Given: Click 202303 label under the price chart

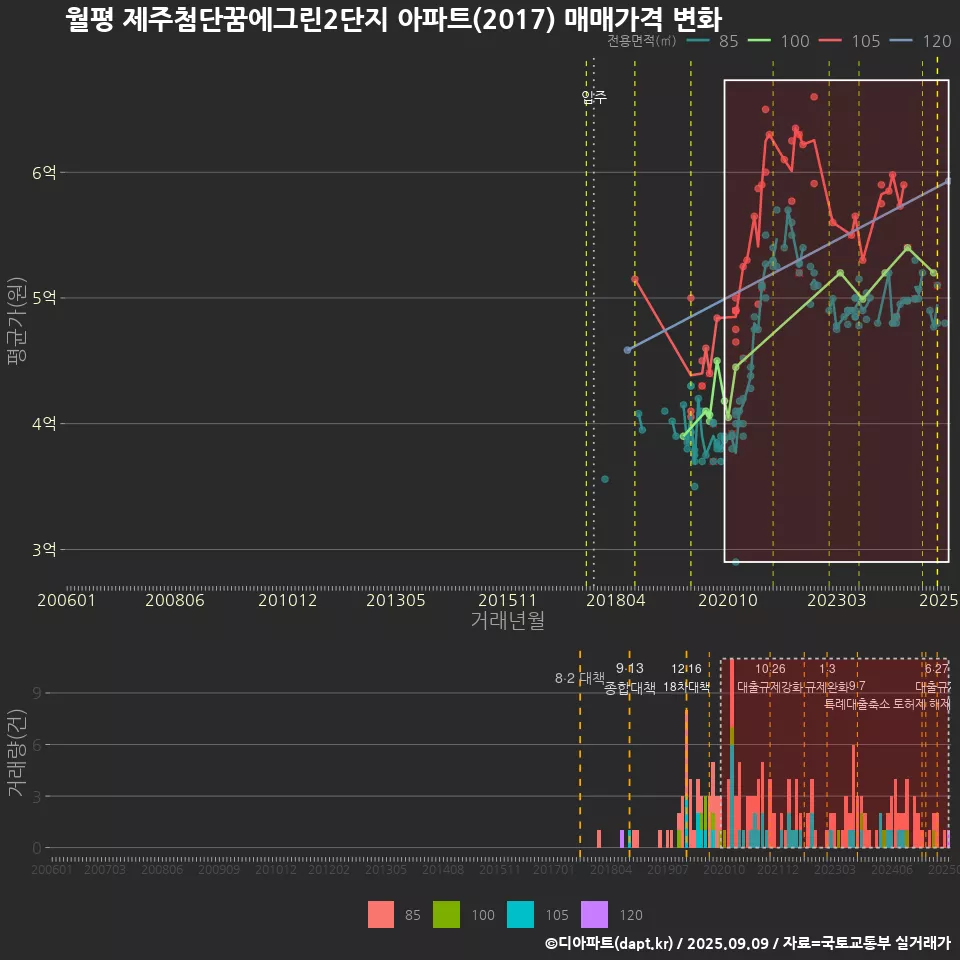Looking at the screenshot, I should pos(836,600).
